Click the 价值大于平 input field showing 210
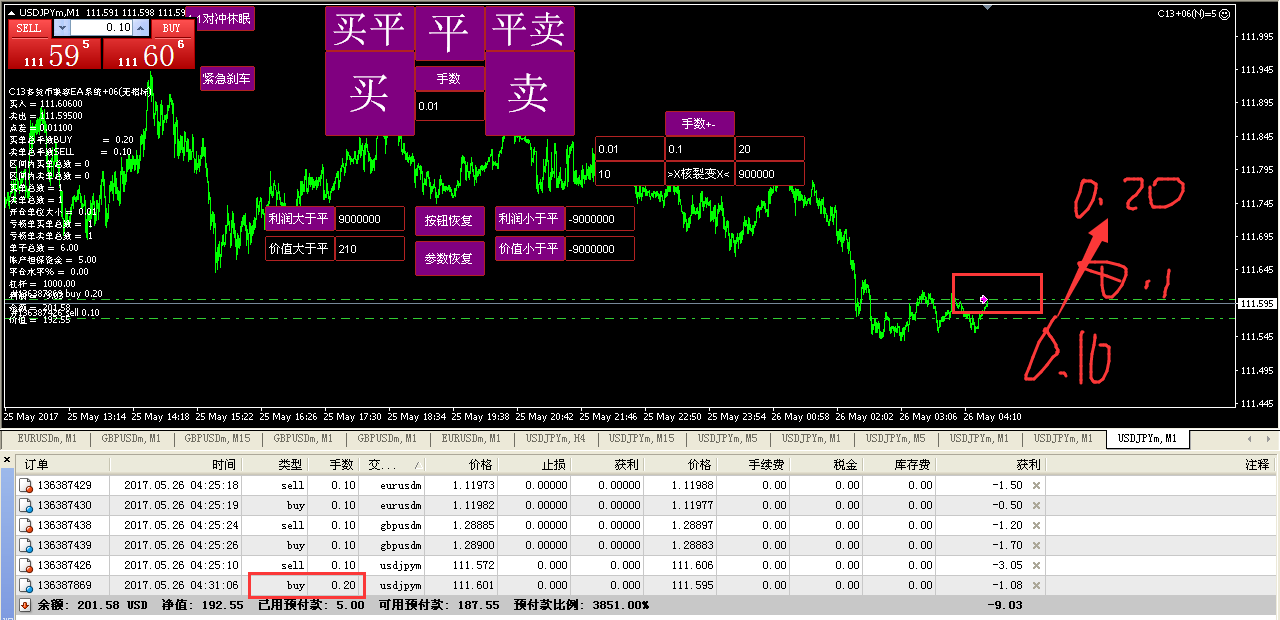 click(369, 249)
